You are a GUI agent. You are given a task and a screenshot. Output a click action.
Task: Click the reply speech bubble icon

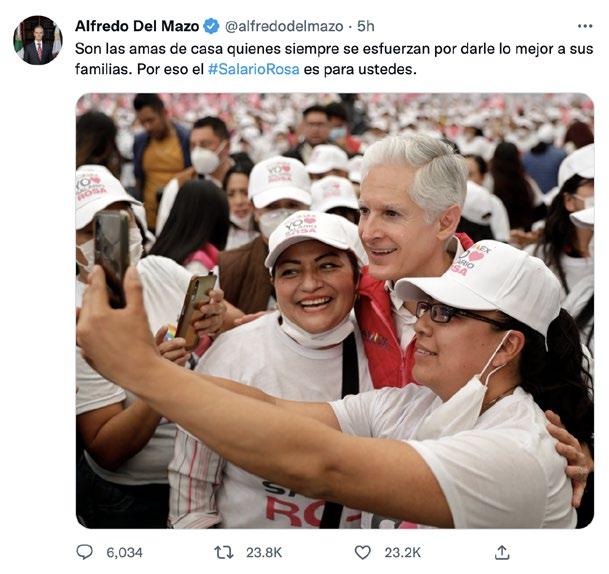(x=84, y=552)
